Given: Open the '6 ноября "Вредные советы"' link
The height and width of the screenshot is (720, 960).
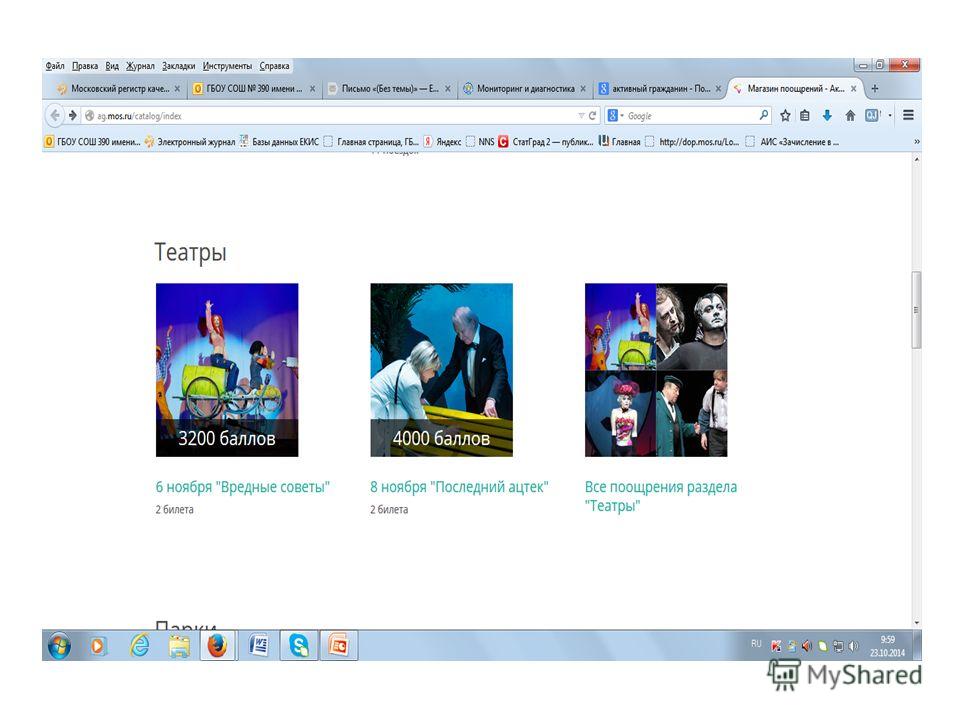Looking at the screenshot, I should tap(242, 487).
